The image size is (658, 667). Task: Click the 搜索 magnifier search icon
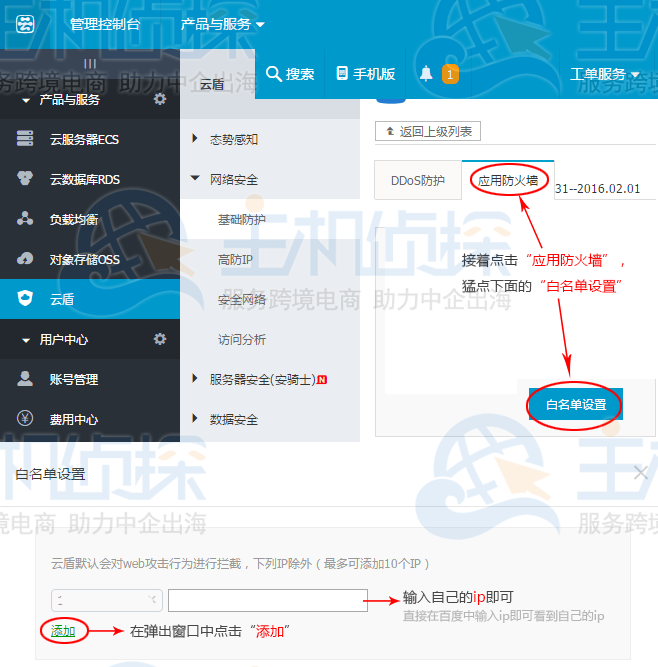coord(273,74)
